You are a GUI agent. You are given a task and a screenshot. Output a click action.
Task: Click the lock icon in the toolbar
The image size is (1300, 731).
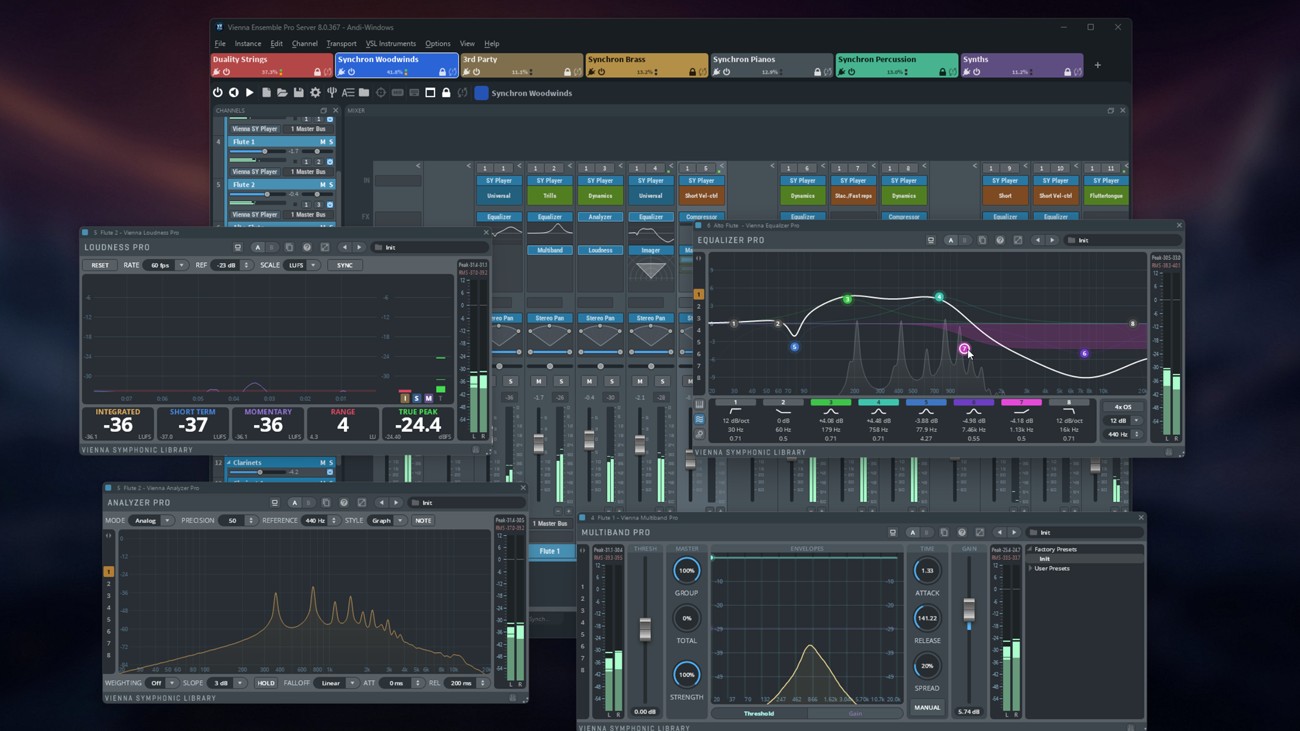447,92
